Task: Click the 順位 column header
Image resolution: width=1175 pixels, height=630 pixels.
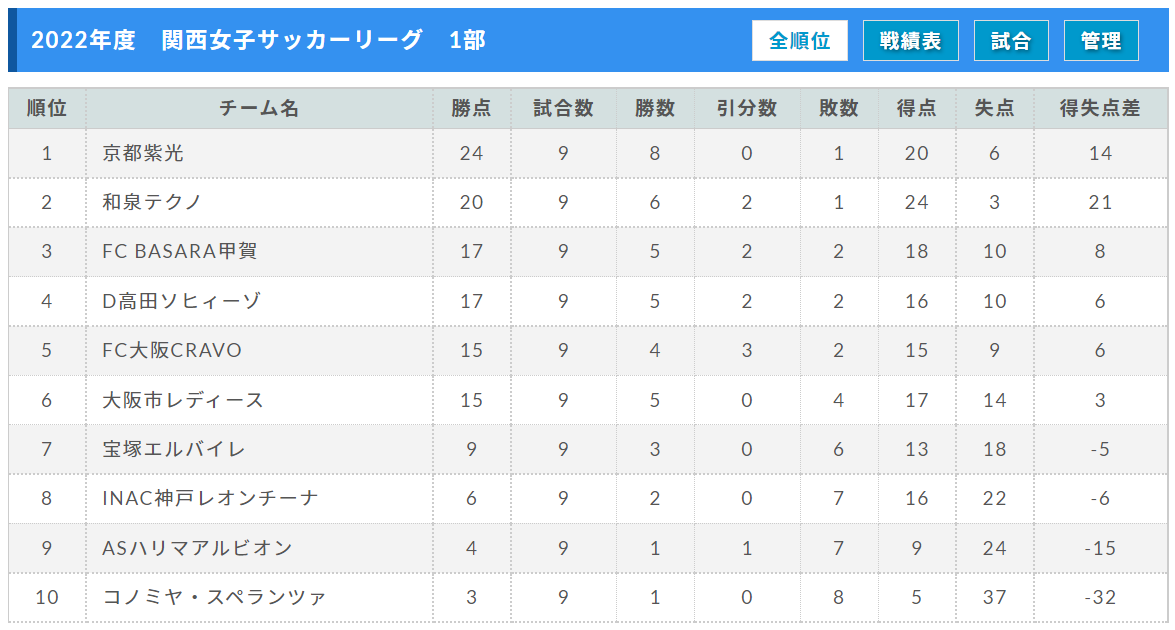Action: point(47,109)
